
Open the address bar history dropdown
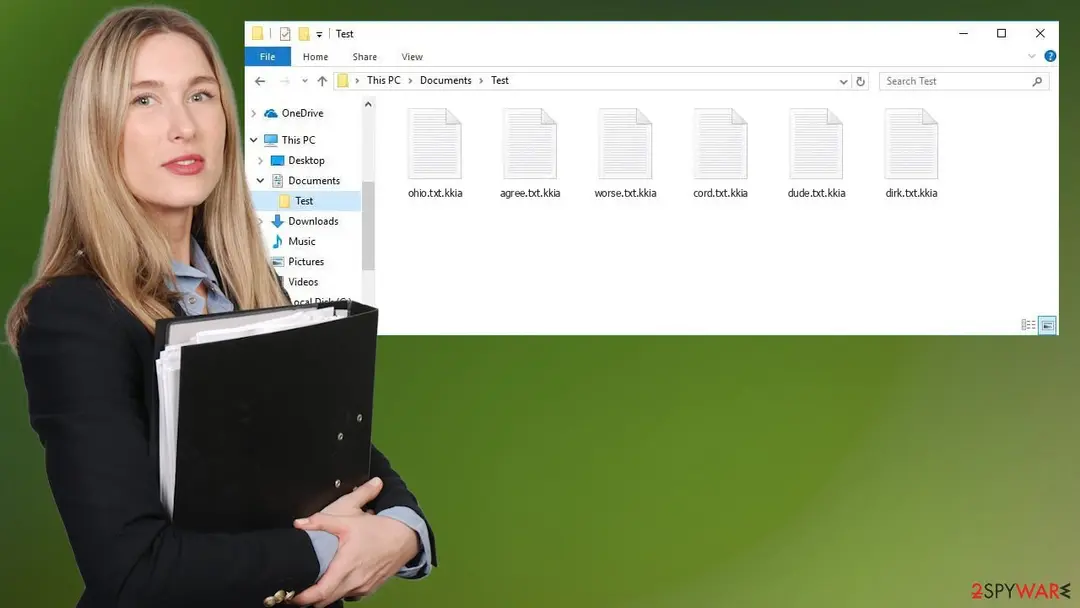[843, 81]
